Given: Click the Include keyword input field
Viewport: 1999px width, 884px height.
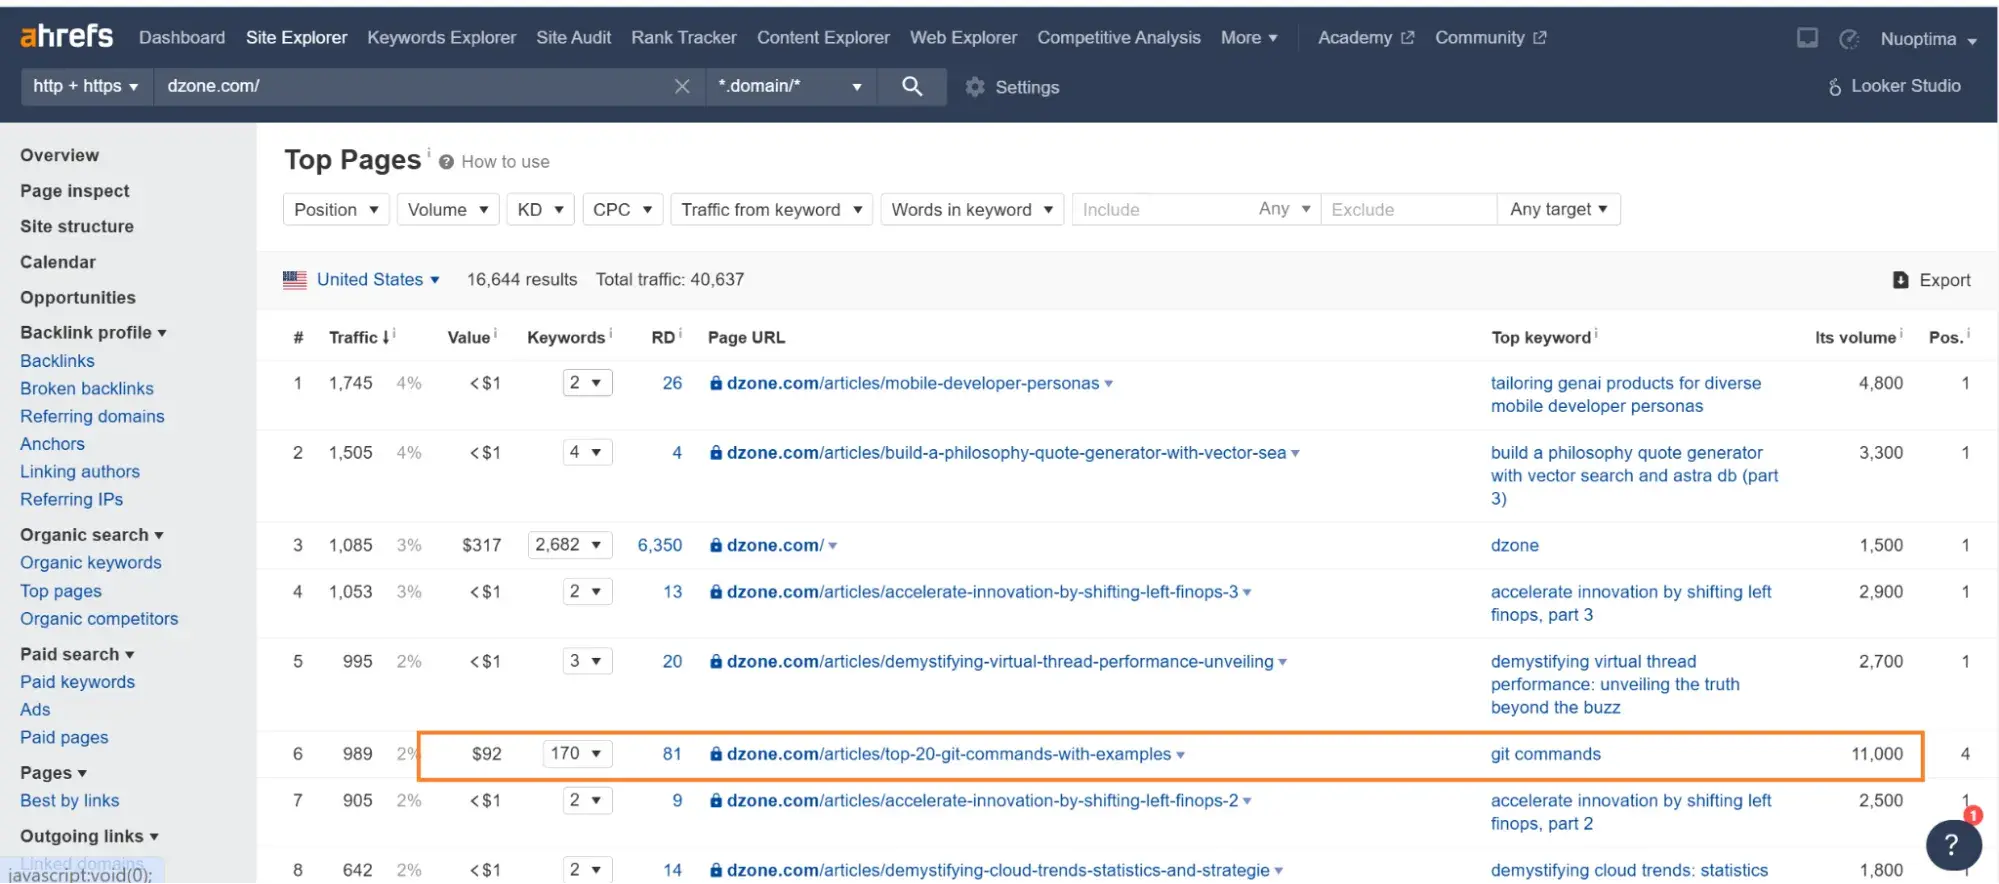Looking at the screenshot, I should (x=1160, y=209).
